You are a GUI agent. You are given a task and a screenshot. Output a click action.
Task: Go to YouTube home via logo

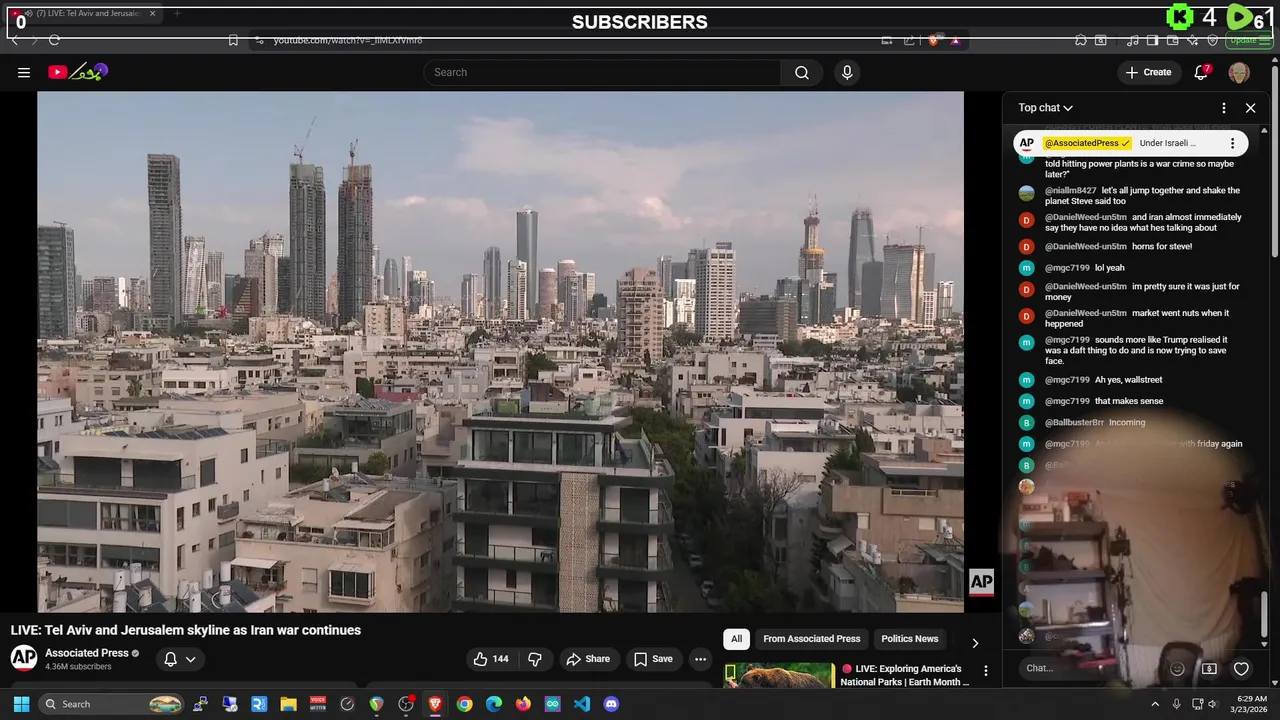(x=78, y=72)
